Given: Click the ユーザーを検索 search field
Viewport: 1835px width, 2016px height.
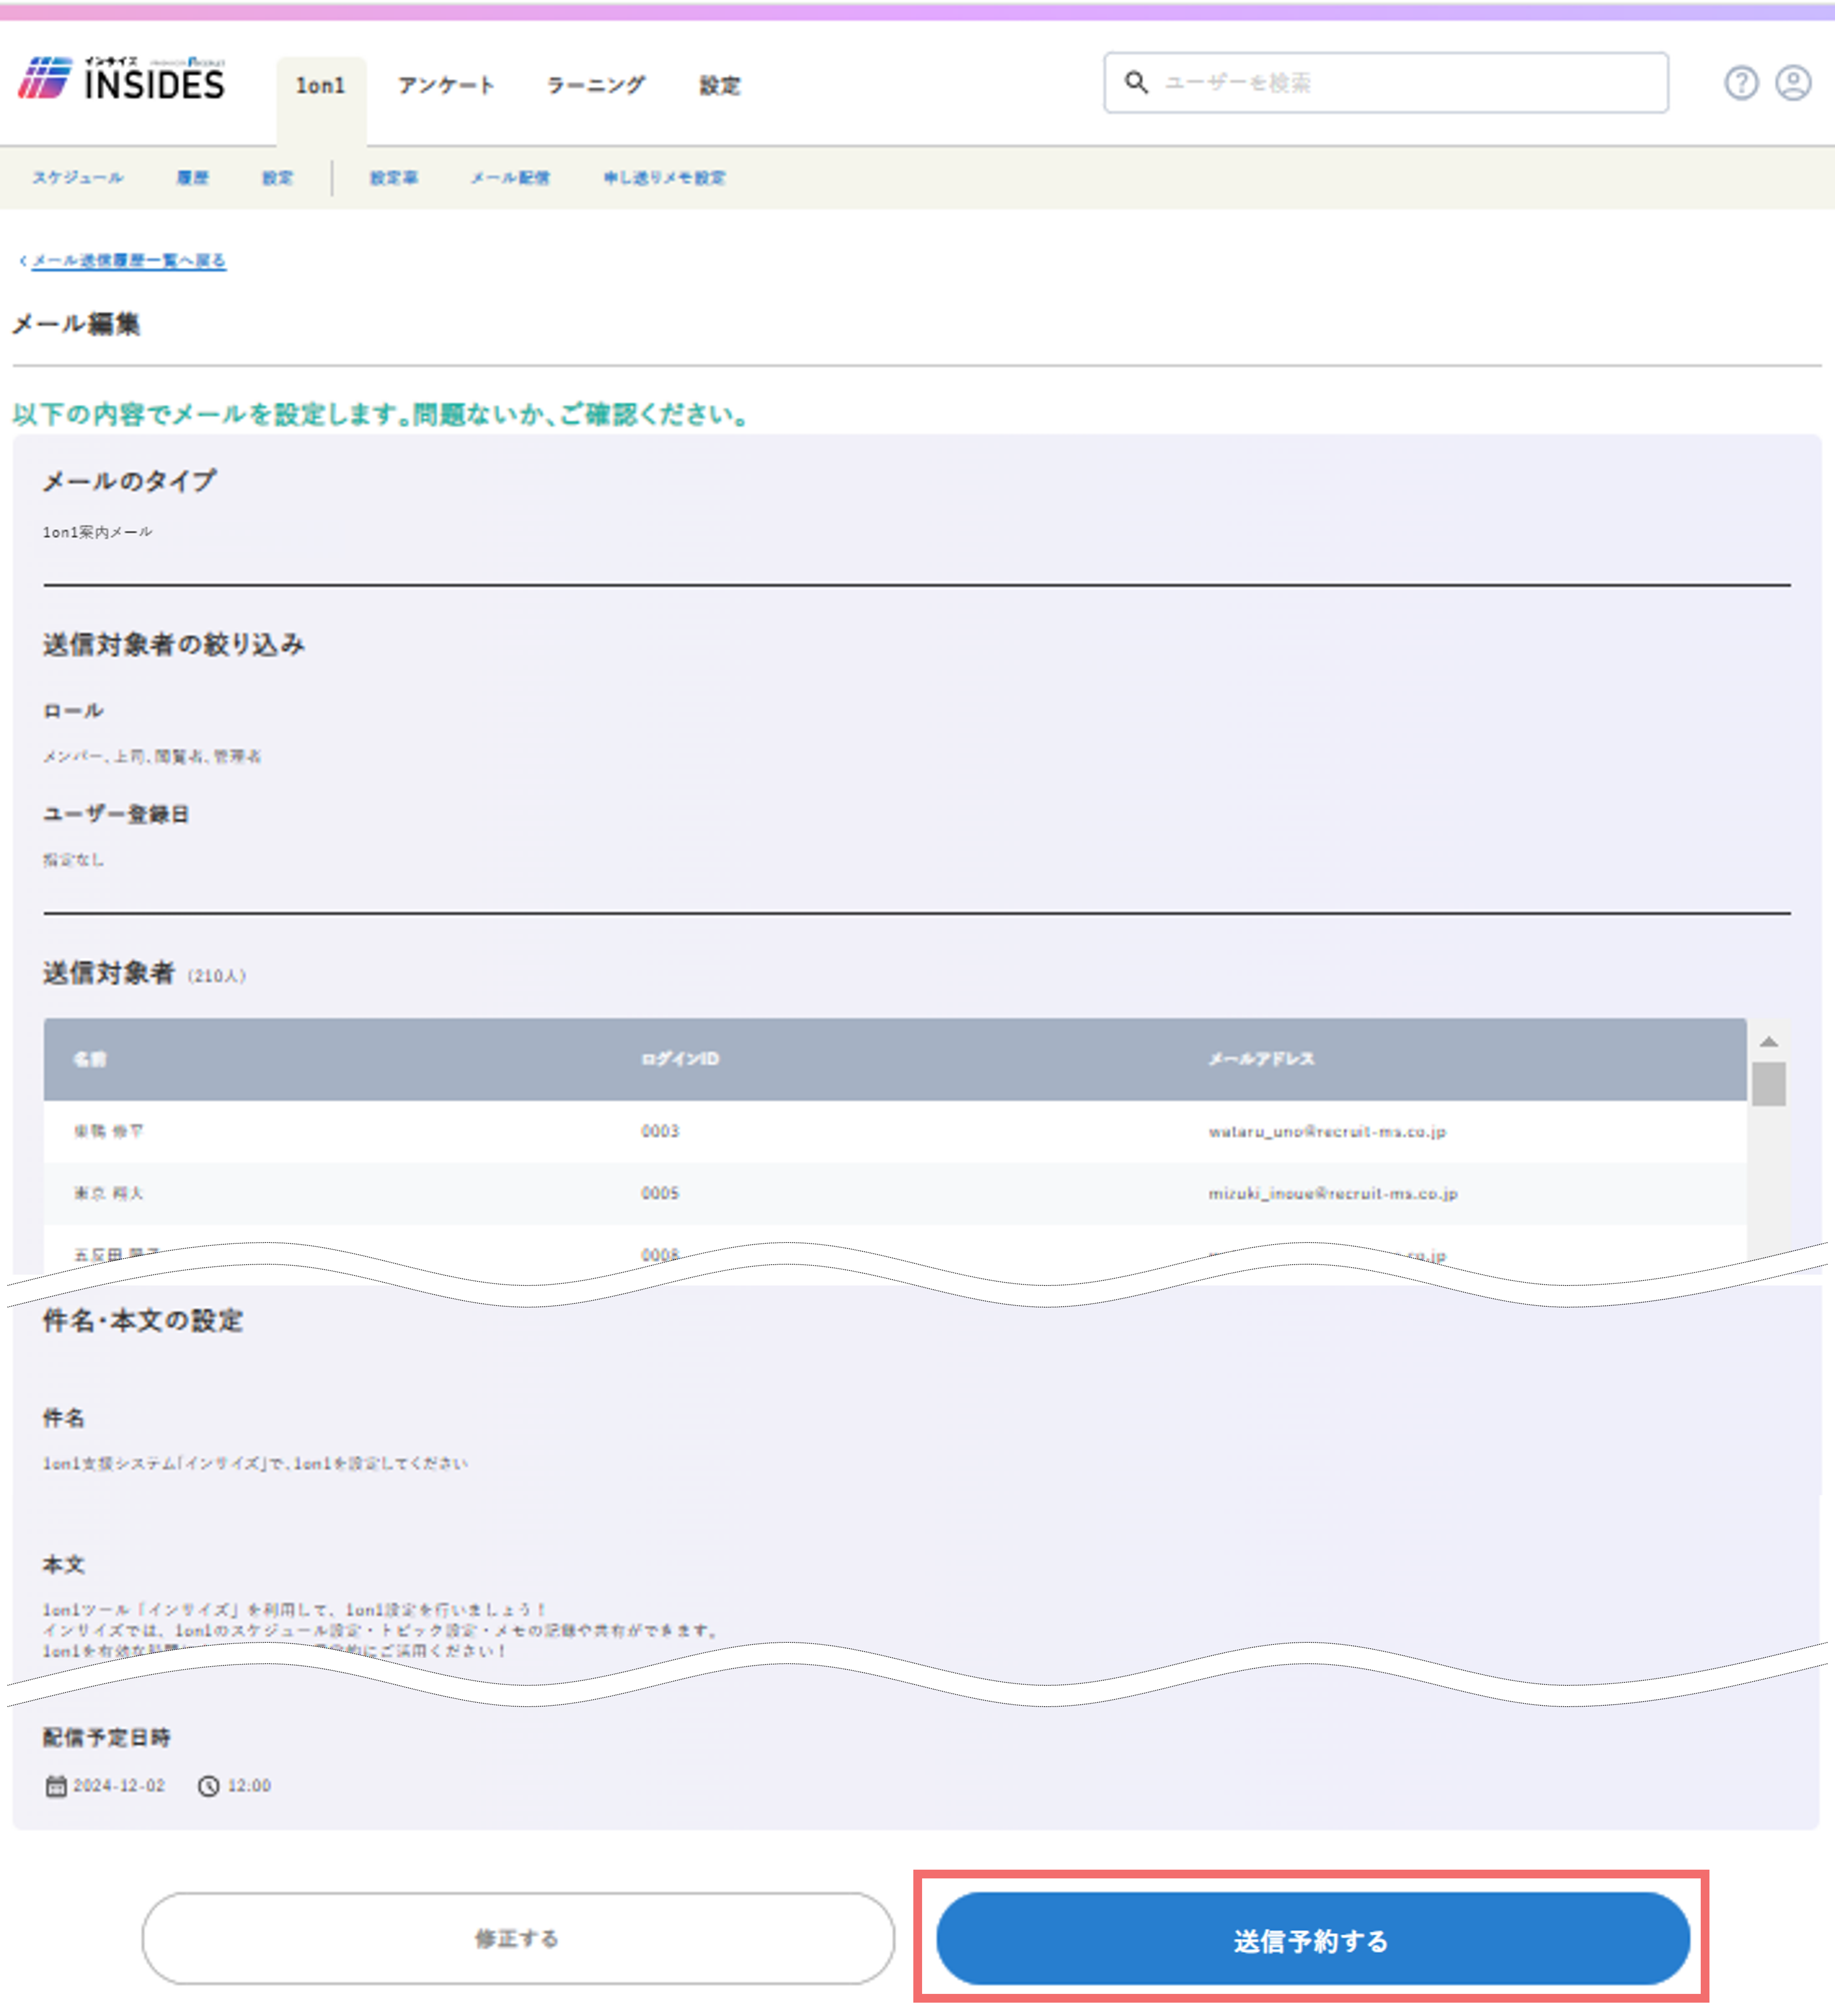Looking at the screenshot, I should click(x=1386, y=83).
